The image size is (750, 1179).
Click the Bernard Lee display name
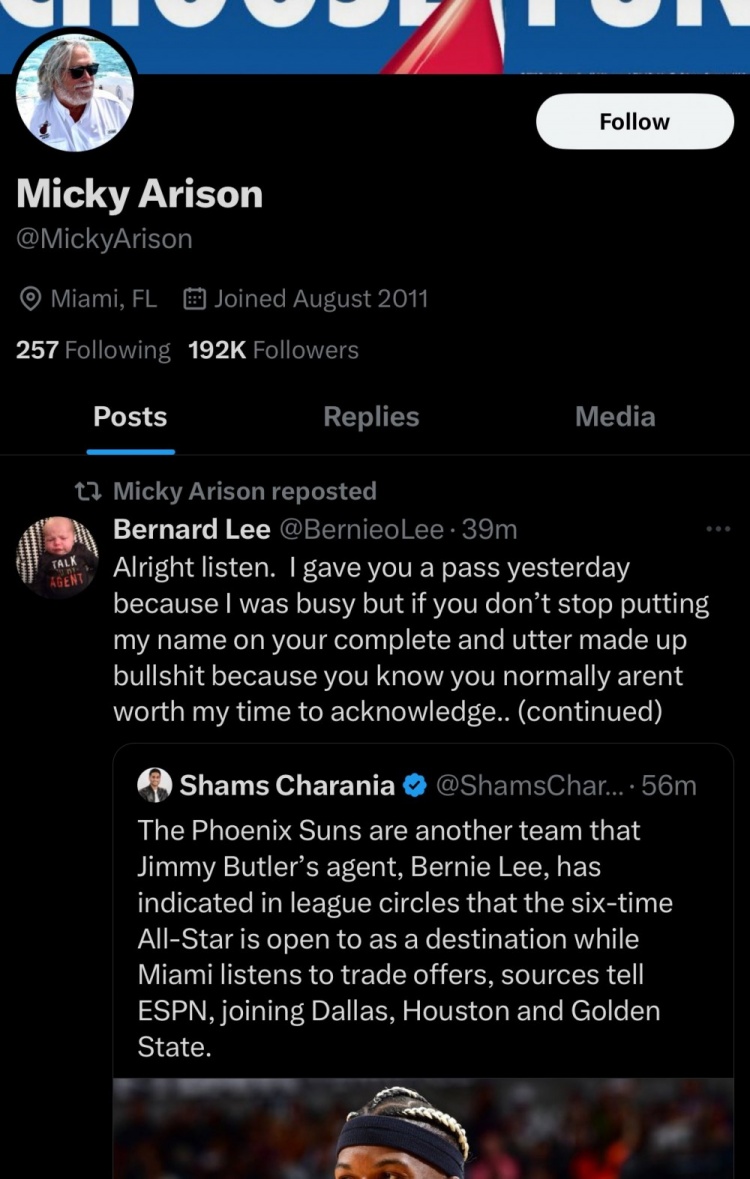(192, 529)
